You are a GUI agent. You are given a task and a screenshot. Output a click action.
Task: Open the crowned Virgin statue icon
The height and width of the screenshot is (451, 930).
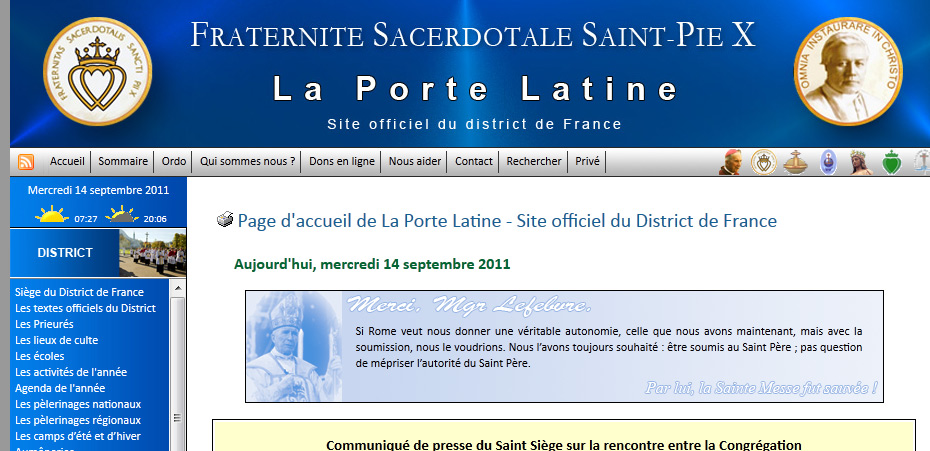click(857, 162)
